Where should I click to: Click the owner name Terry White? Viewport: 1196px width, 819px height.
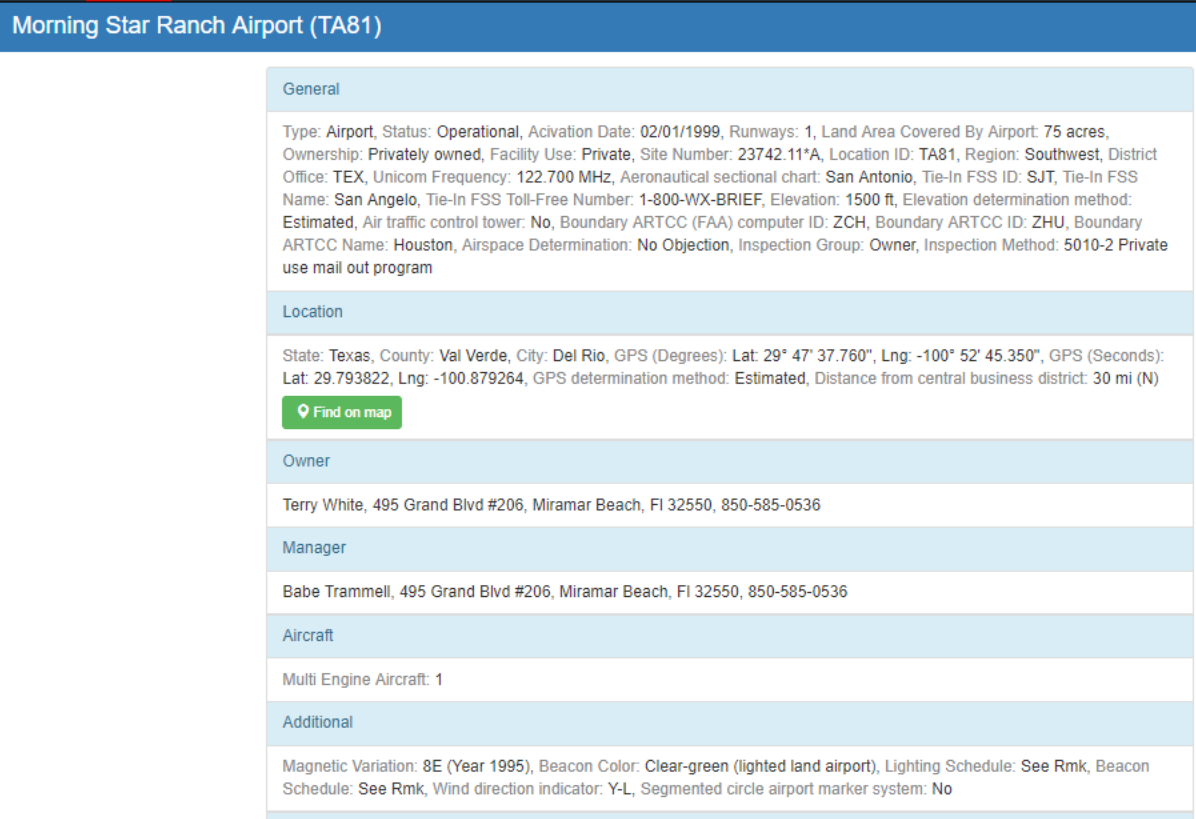pyautogui.click(x=323, y=506)
